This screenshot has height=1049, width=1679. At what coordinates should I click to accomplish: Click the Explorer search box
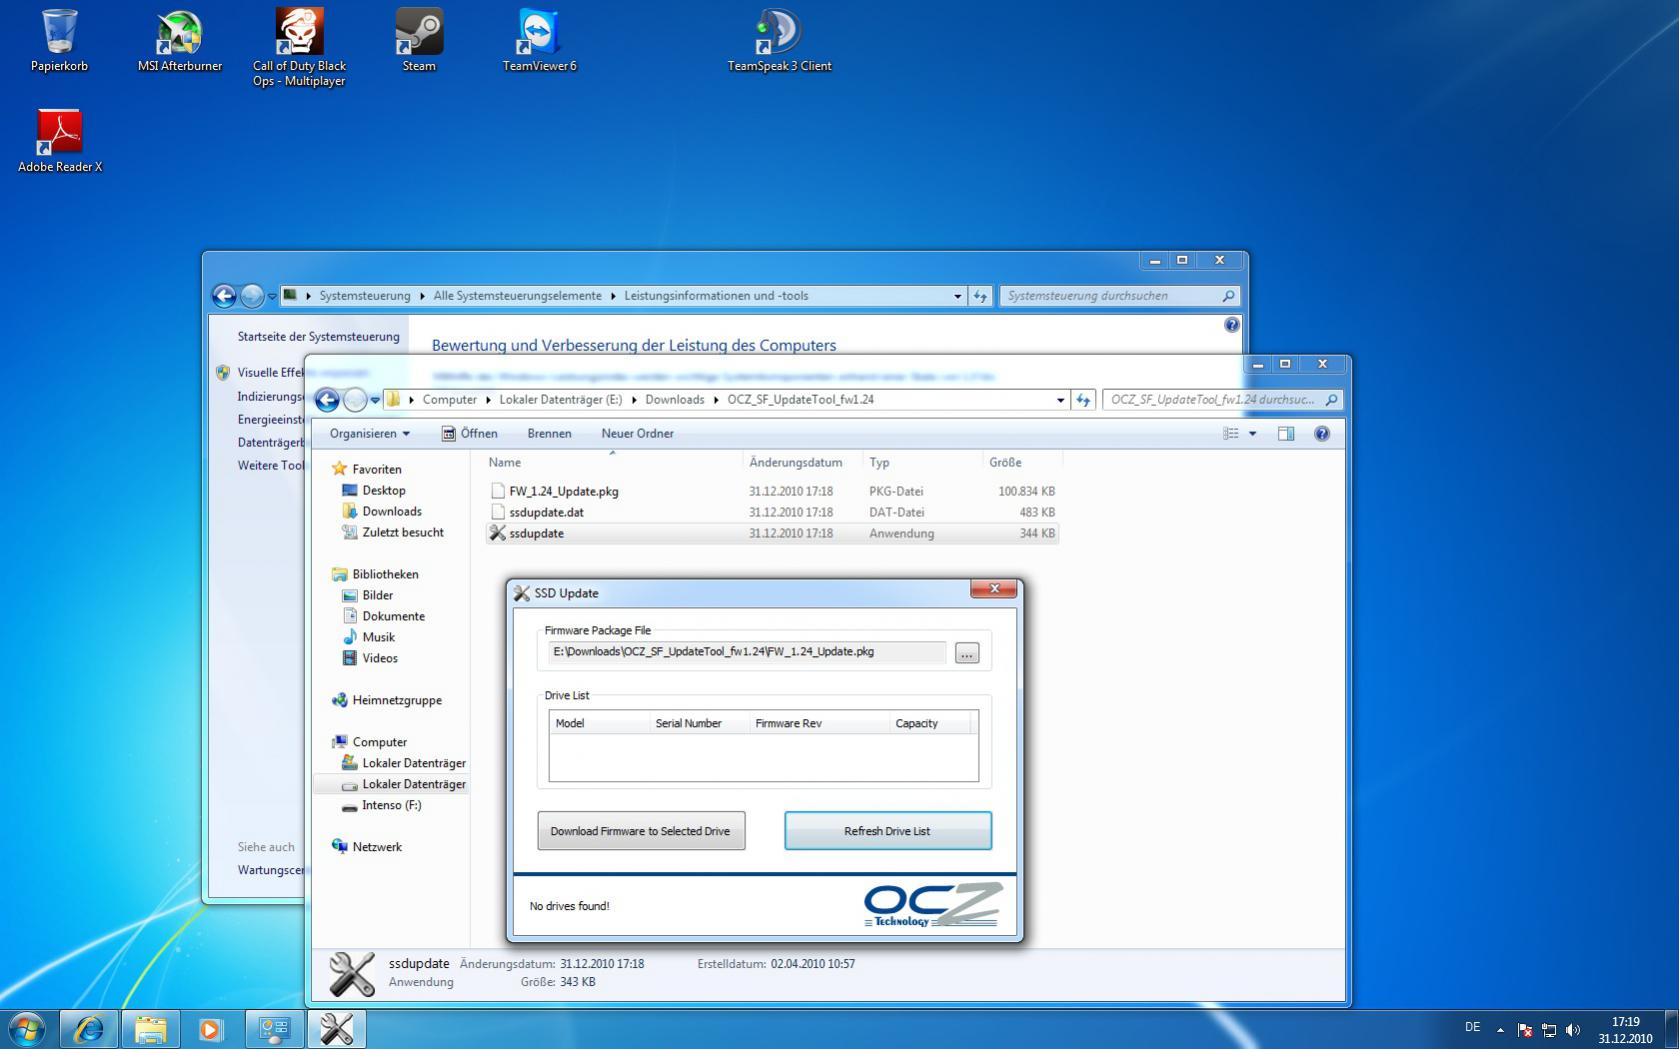point(1222,400)
